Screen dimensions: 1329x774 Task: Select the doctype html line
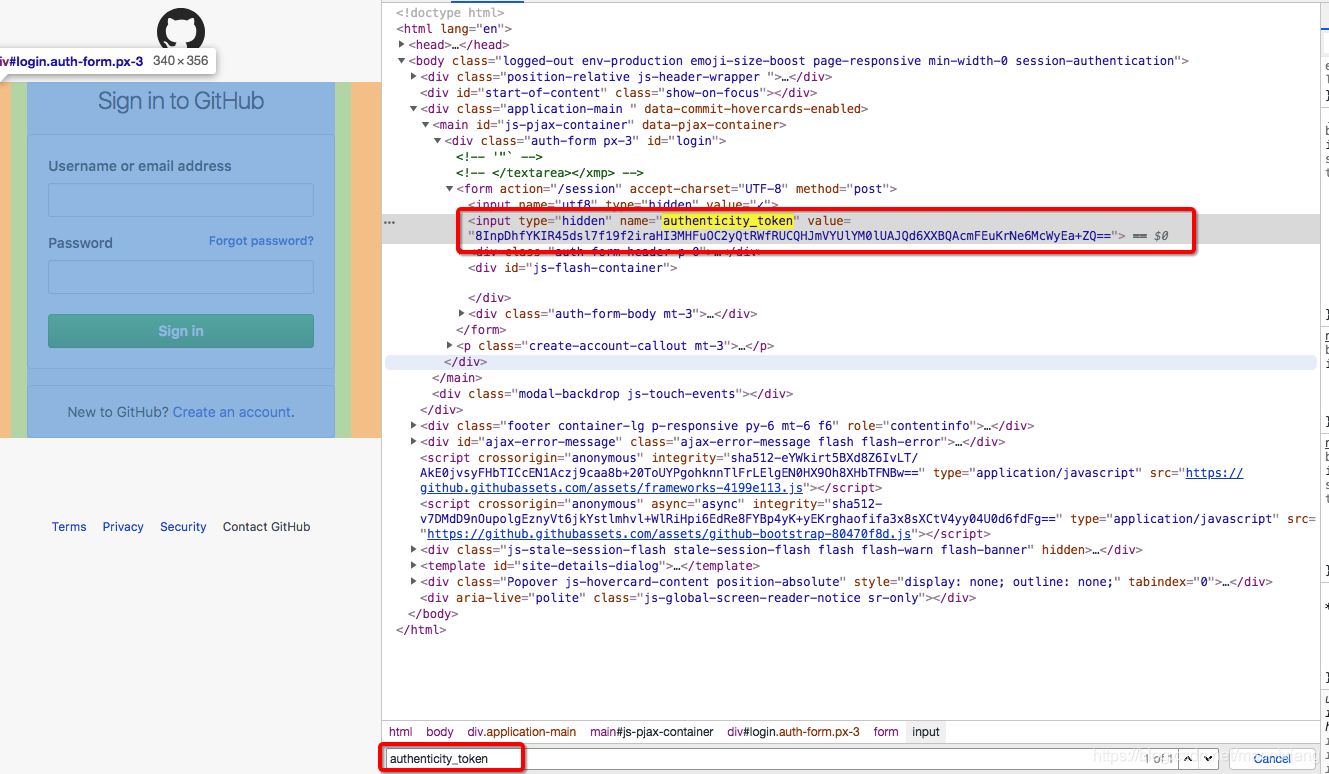click(x=449, y=13)
